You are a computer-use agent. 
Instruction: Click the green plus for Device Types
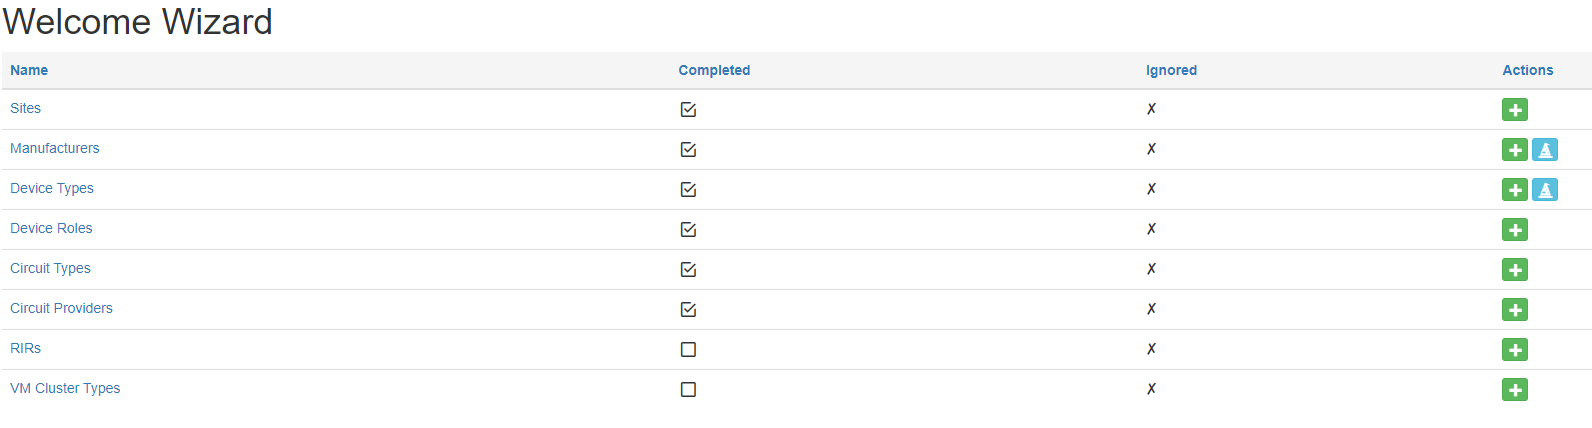(x=1514, y=190)
